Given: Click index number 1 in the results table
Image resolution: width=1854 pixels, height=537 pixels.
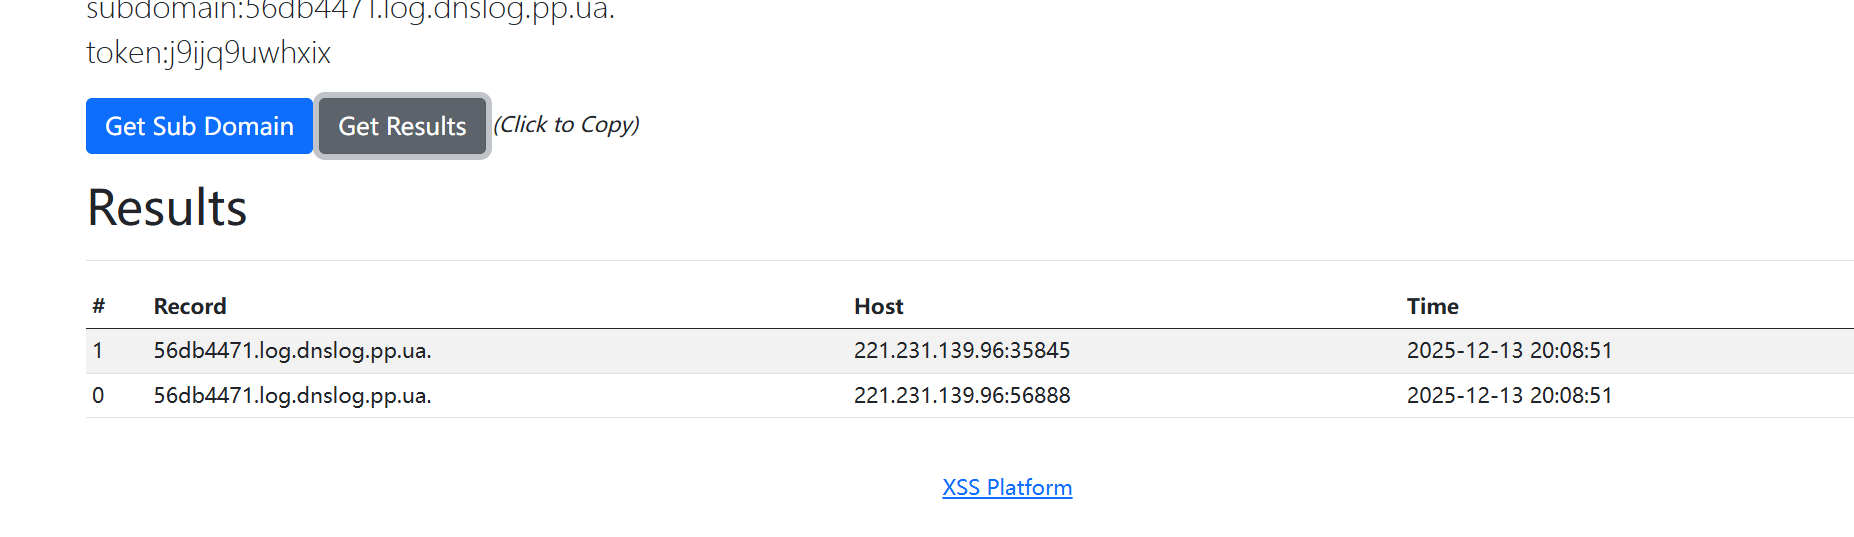Looking at the screenshot, I should (x=98, y=351).
